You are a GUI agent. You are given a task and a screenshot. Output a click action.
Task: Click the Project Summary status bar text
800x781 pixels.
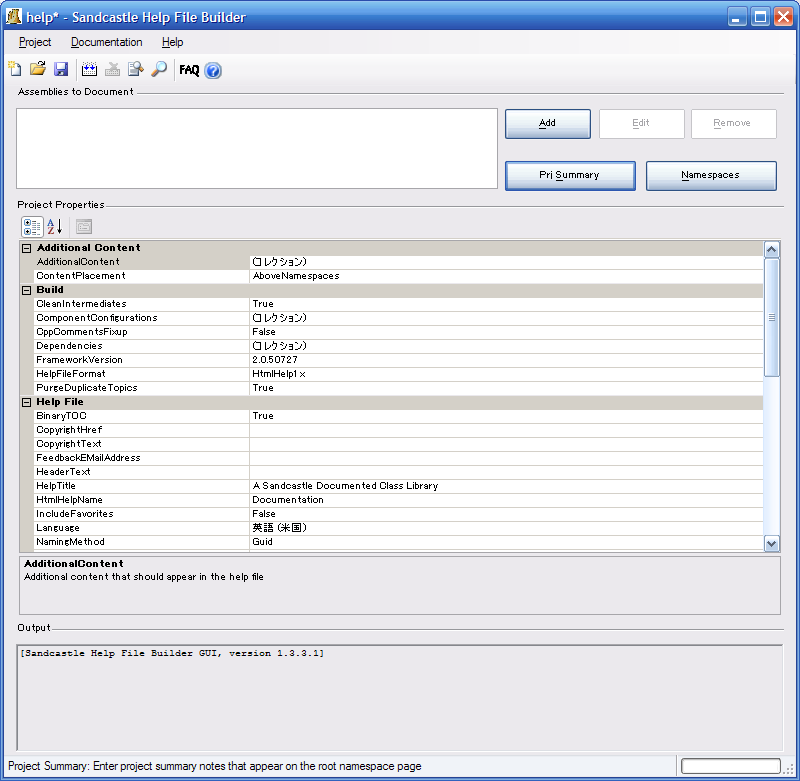pos(215,766)
